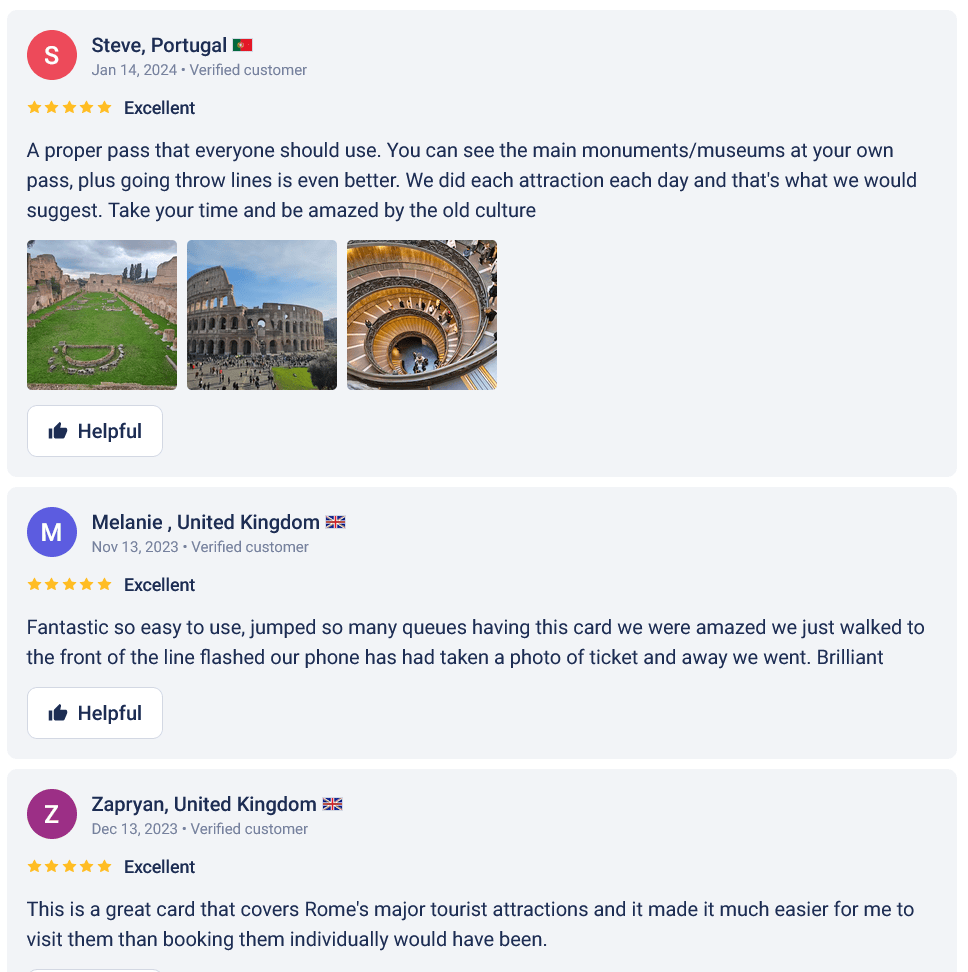Click the Excellent rating label on Zapryan's review
Screen dimensions: 968x972
[x=159, y=866]
